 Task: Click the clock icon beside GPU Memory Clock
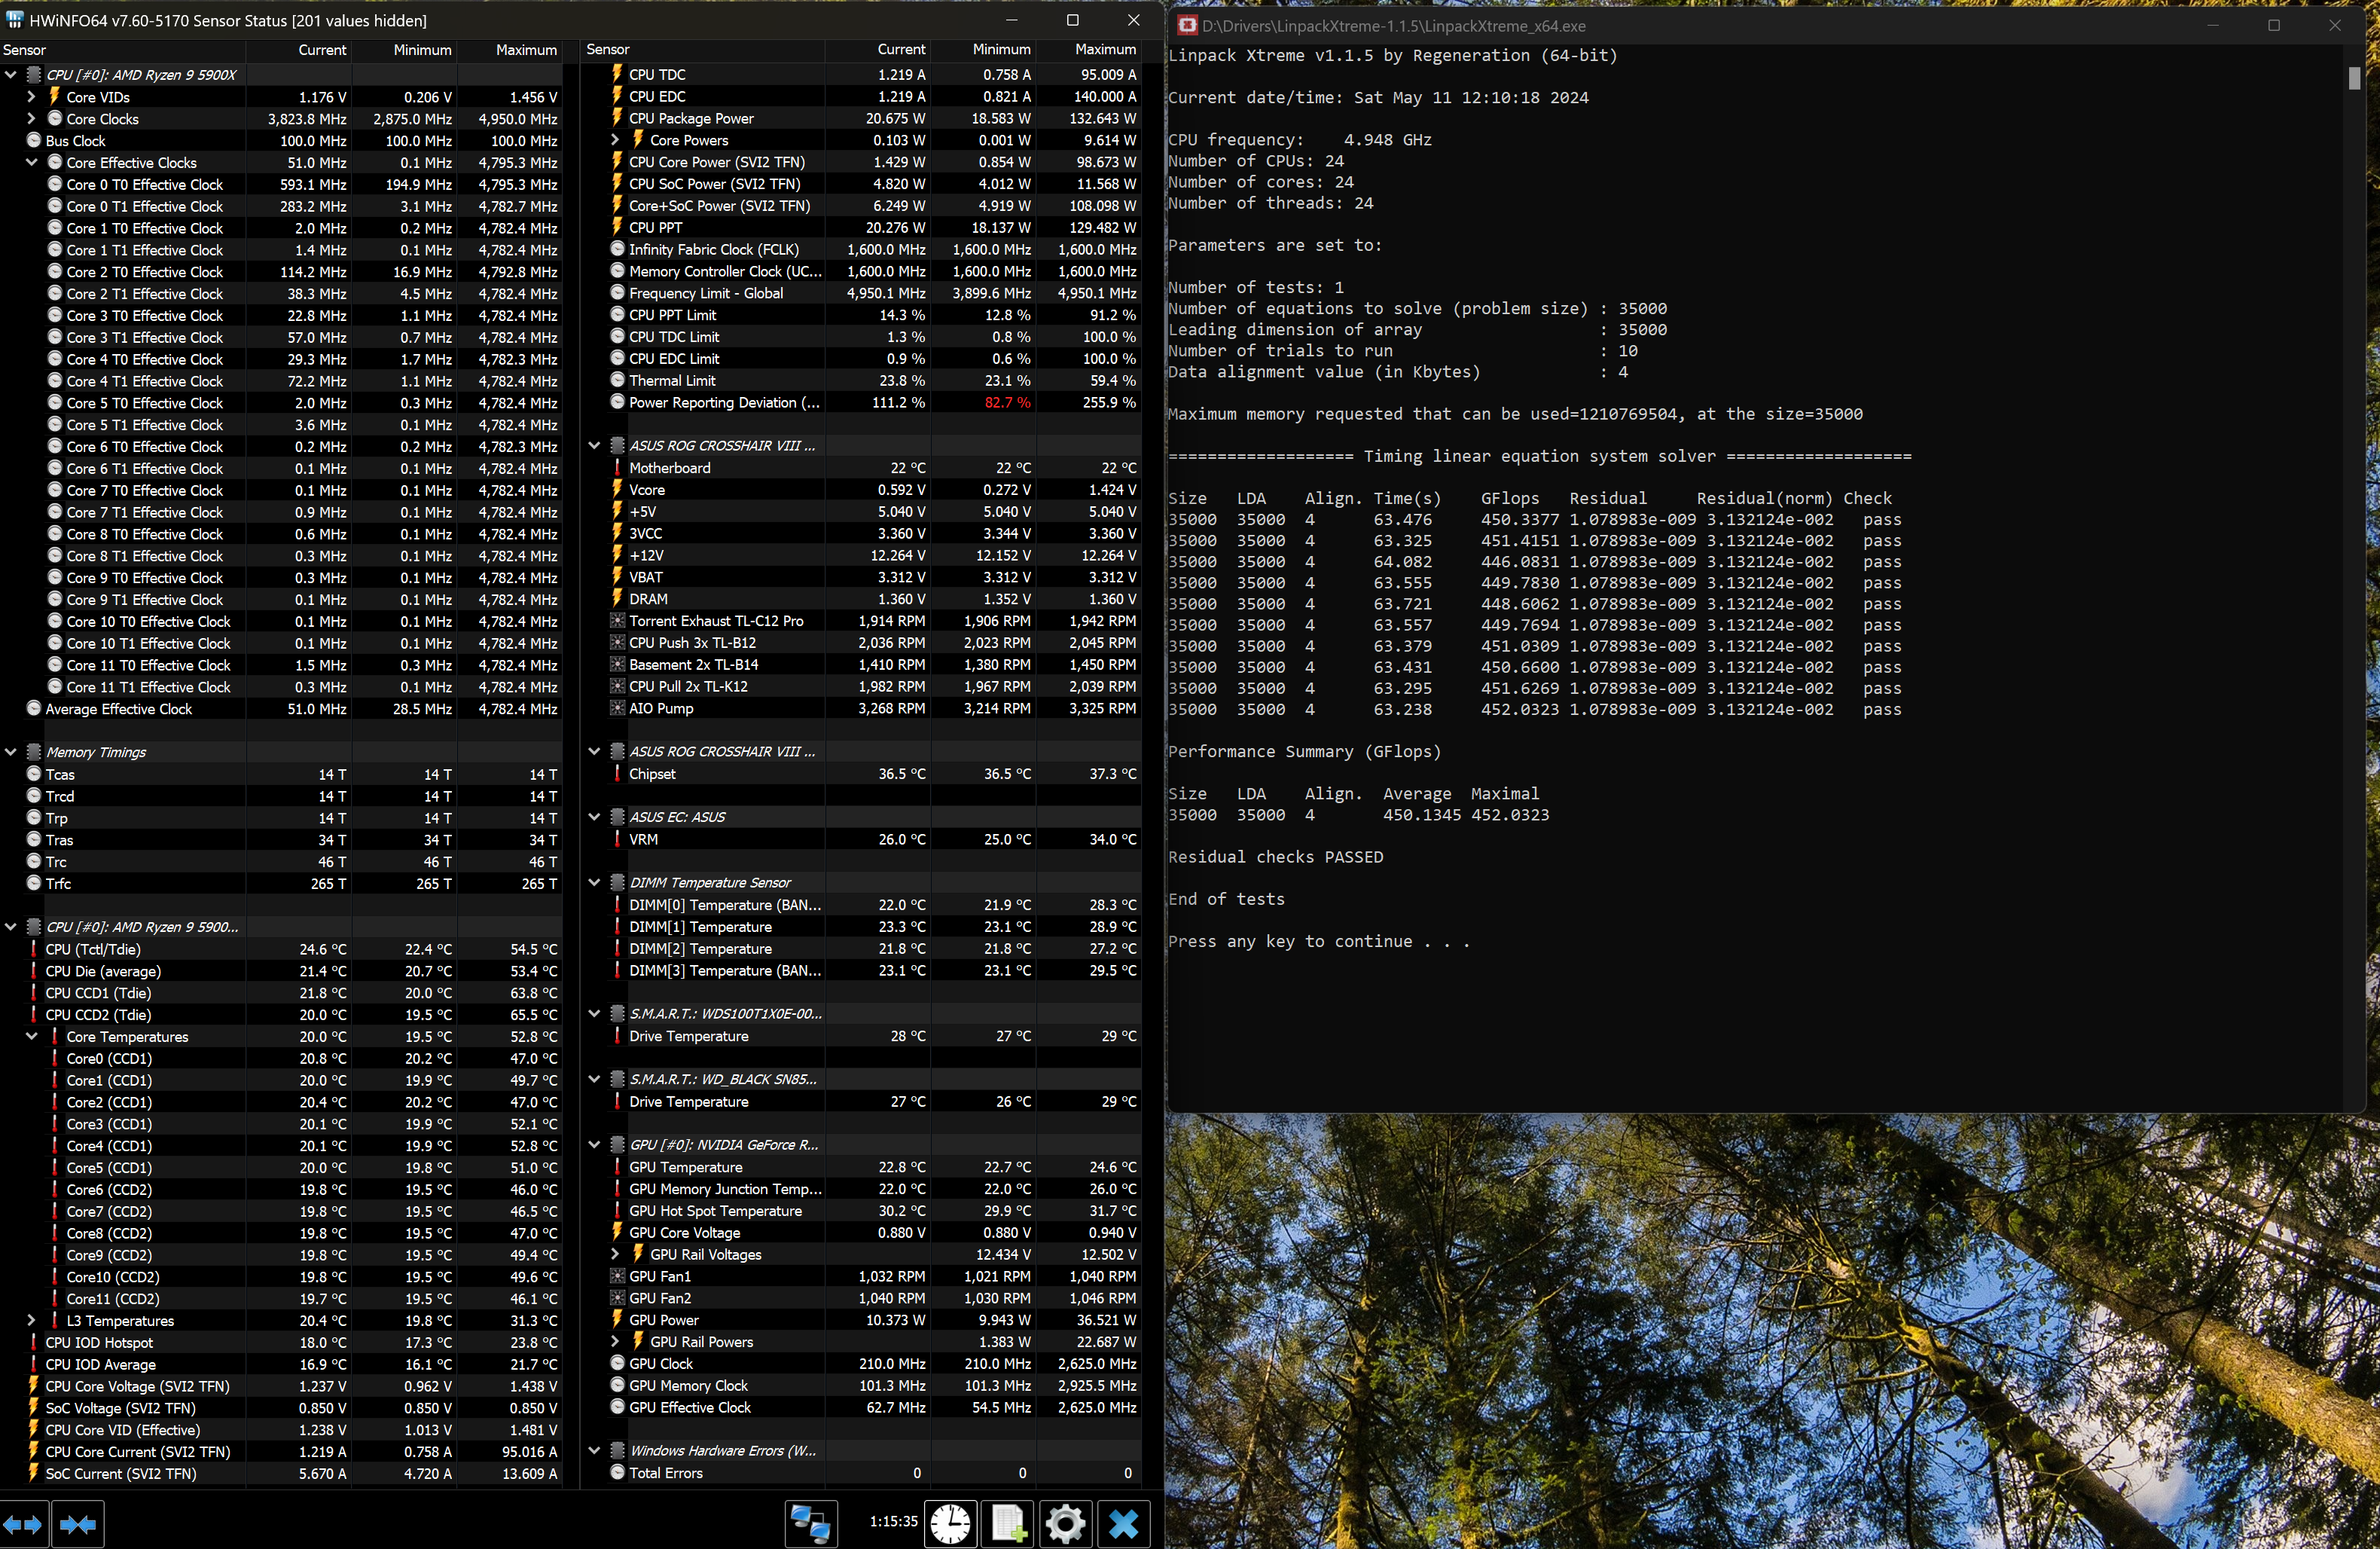pyautogui.click(x=617, y=1385)
